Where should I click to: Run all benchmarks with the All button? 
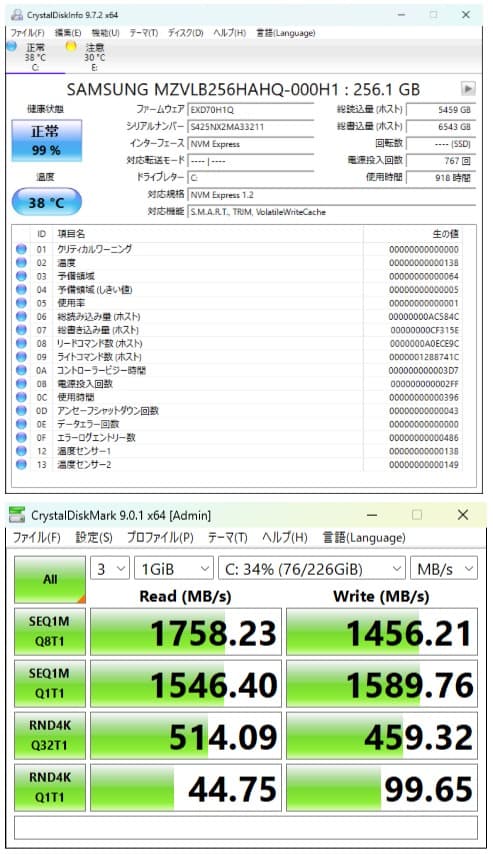(50, 580)
